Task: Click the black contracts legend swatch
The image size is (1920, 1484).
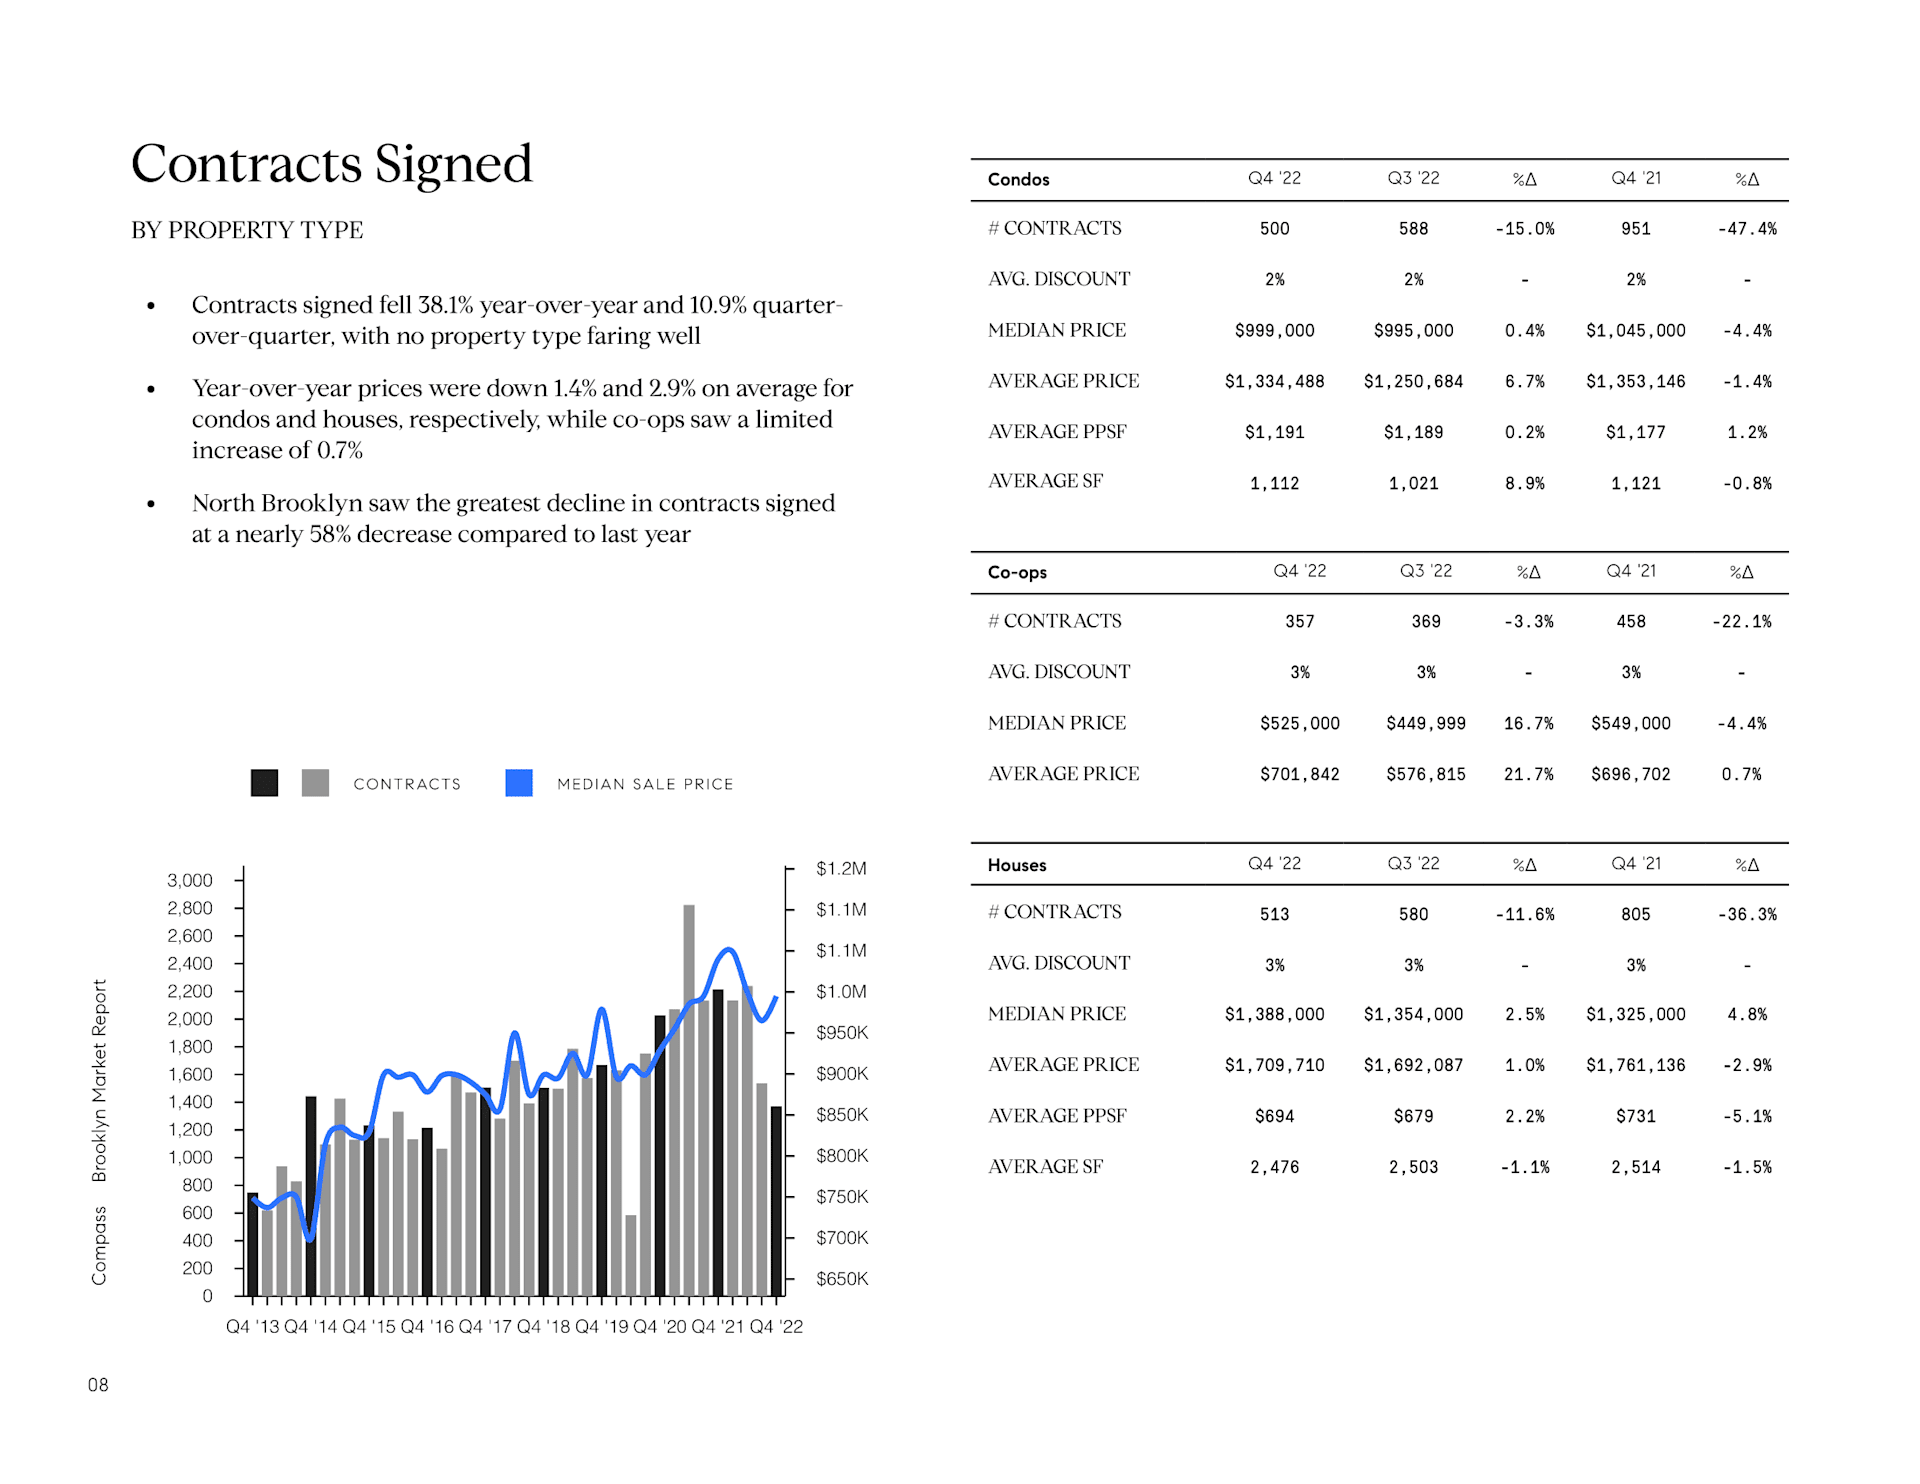Action: tap(264, 783)
